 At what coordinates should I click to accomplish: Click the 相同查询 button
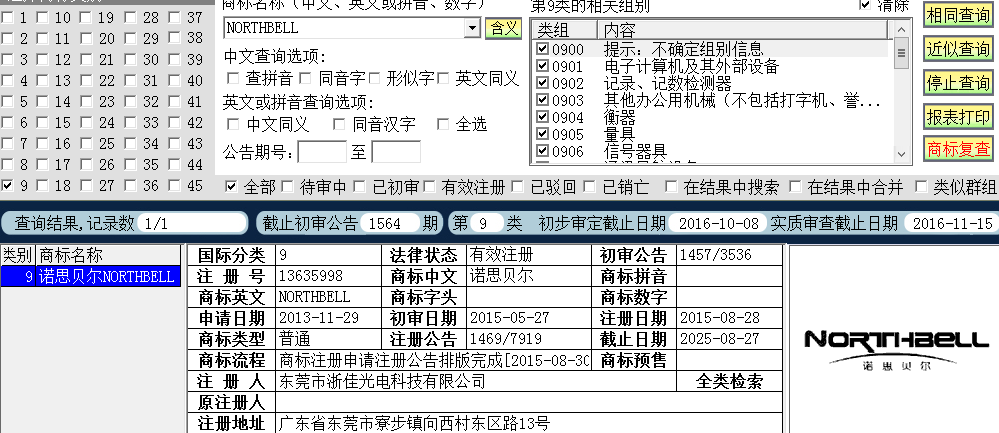pos(958,15)
